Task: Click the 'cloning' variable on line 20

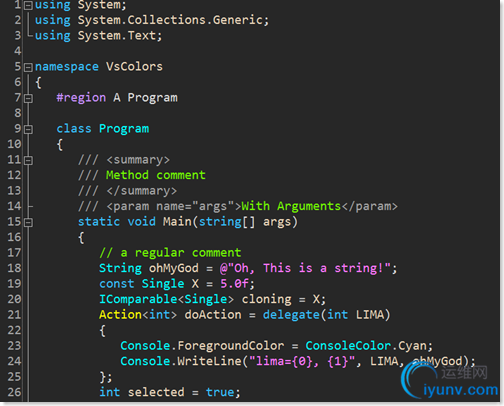Action: tap(266, 299)
